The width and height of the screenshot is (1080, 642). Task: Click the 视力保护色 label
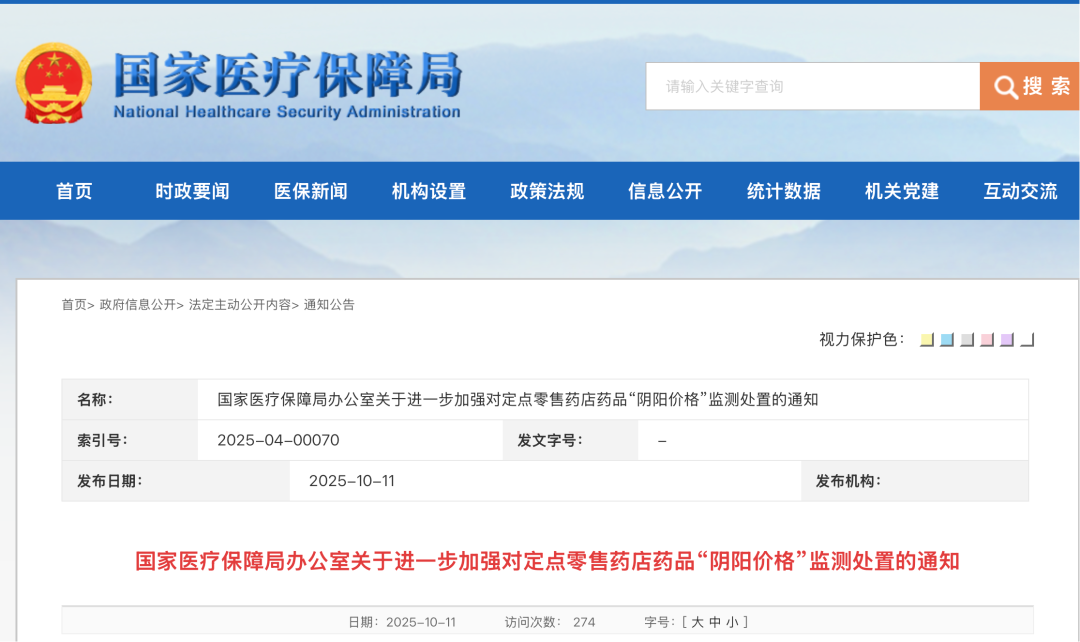[861, 340]
